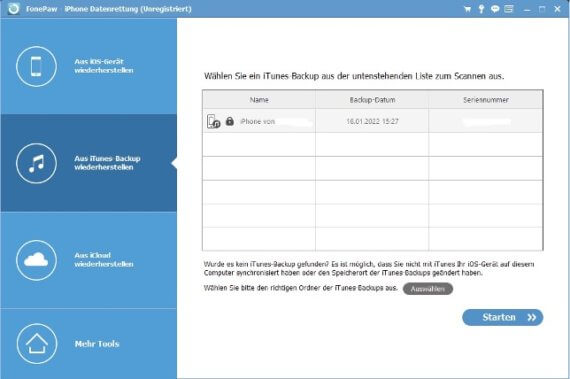
Task: Sort by Name column header
Action: tap(259, 100)
